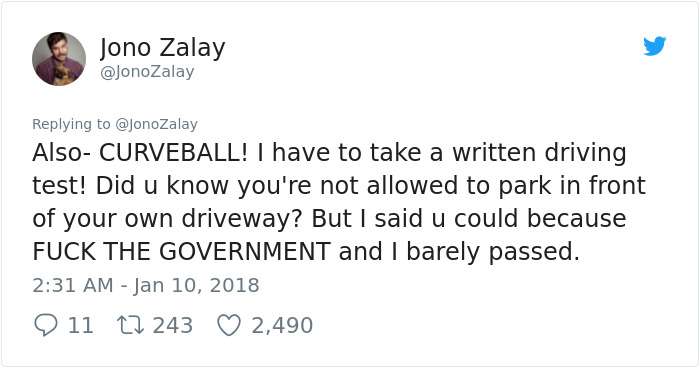
Task: Click the words 'barely passed.'
Action: pos(492,252)
